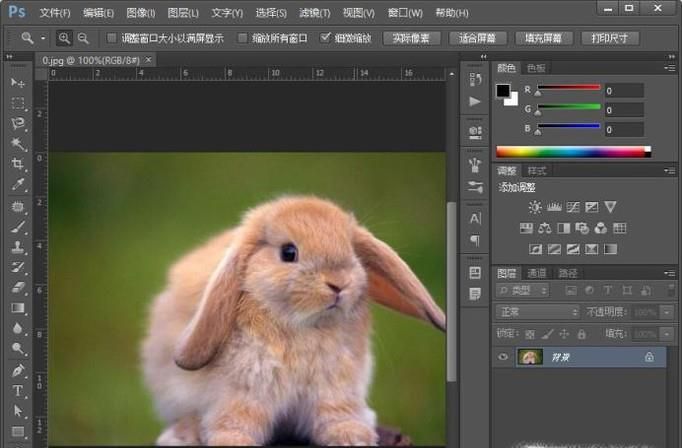Click the zoom in magnifier icon
682x448 pixels.
click(x=65, y=38)
